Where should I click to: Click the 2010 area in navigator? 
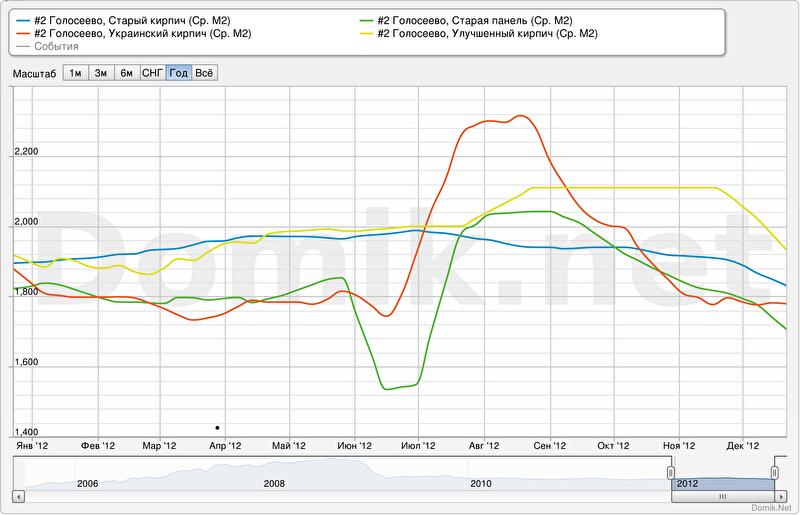[x=481, y=483]
